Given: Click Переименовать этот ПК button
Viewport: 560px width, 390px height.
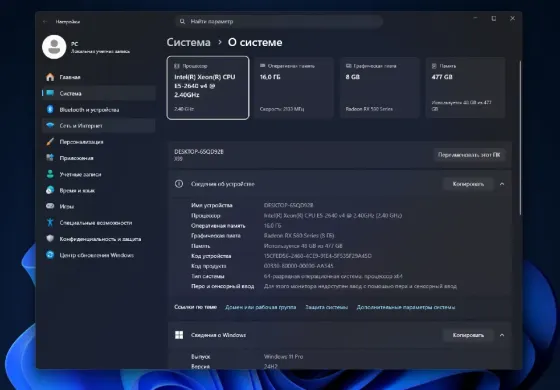Looking at the screenshot, I should [x=469, y=155].
